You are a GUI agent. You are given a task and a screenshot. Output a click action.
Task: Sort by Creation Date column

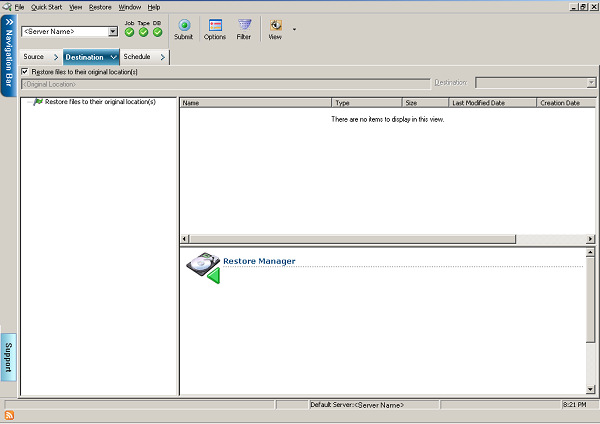coord(566,103)
